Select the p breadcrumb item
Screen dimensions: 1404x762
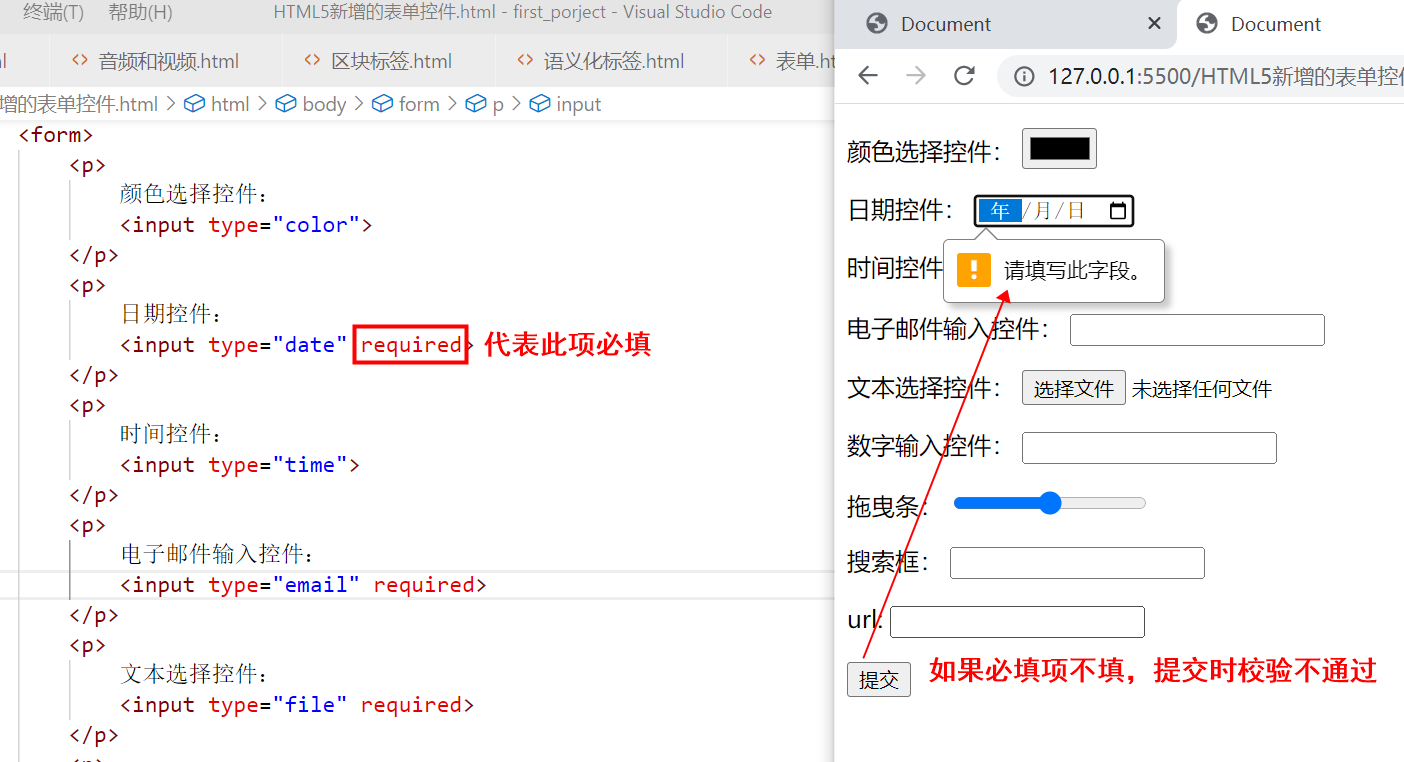click(x=485, y=104)
